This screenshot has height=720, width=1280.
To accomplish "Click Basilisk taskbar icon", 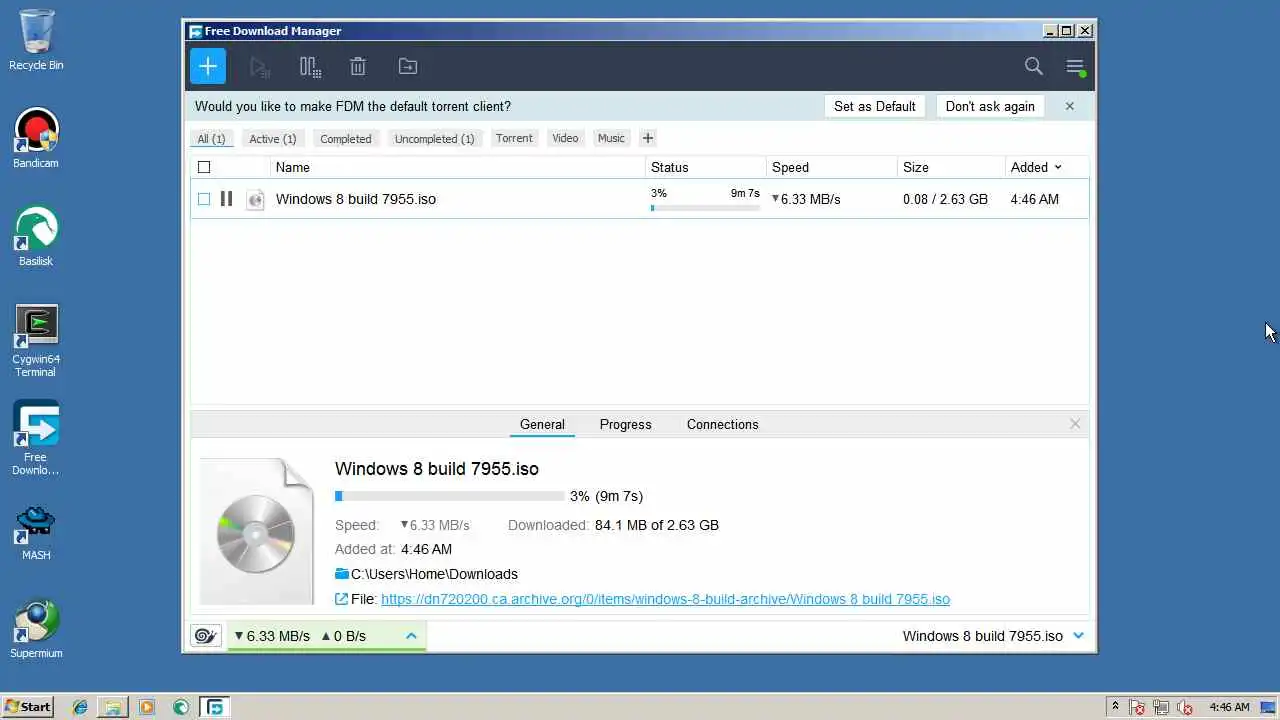I will pyautogui.click(x=181, y=707).
